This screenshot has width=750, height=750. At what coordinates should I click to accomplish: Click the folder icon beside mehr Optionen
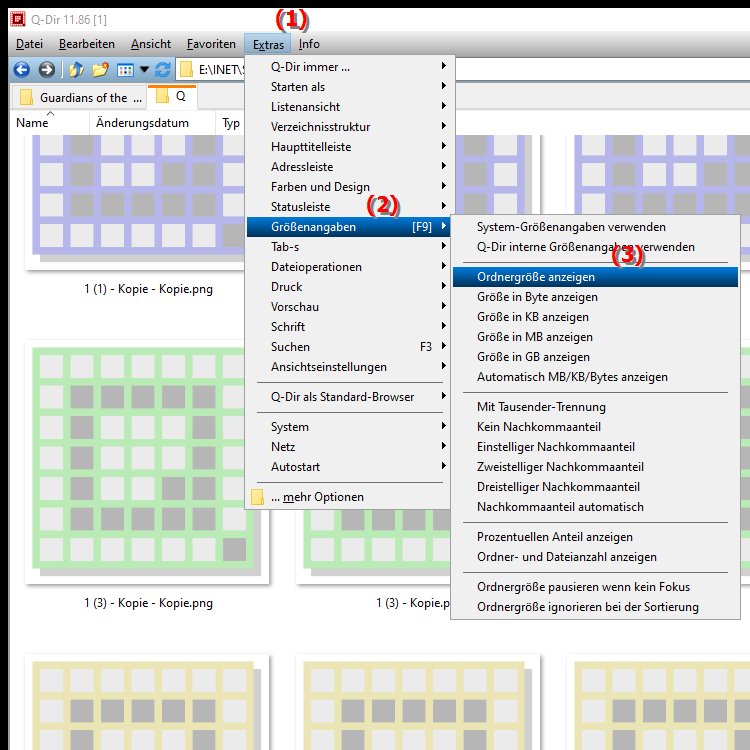[257, 497]
